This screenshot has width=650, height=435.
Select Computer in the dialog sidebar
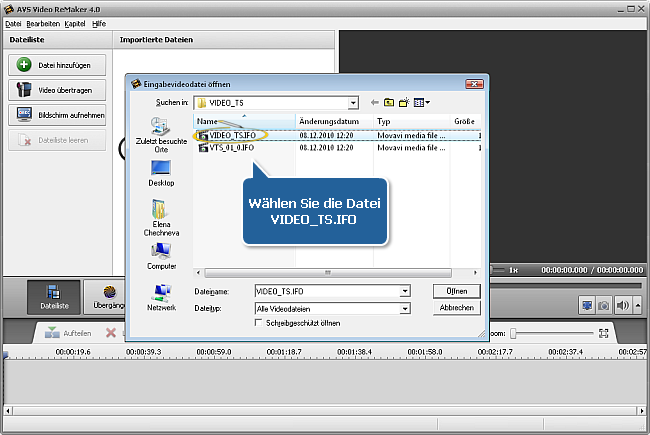point(161,256)
